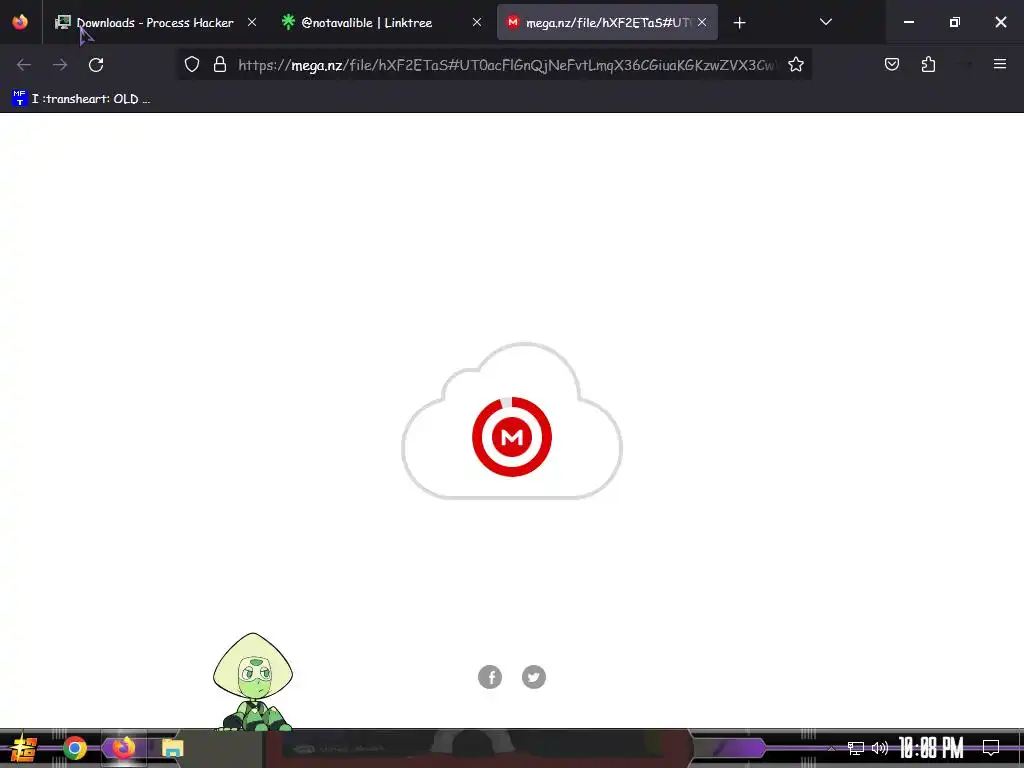Image resolution: width=1024 pixels, height=768 pixels.
Task: Click Firefox icon on taskbar
Action: click(x=123, y=748)
